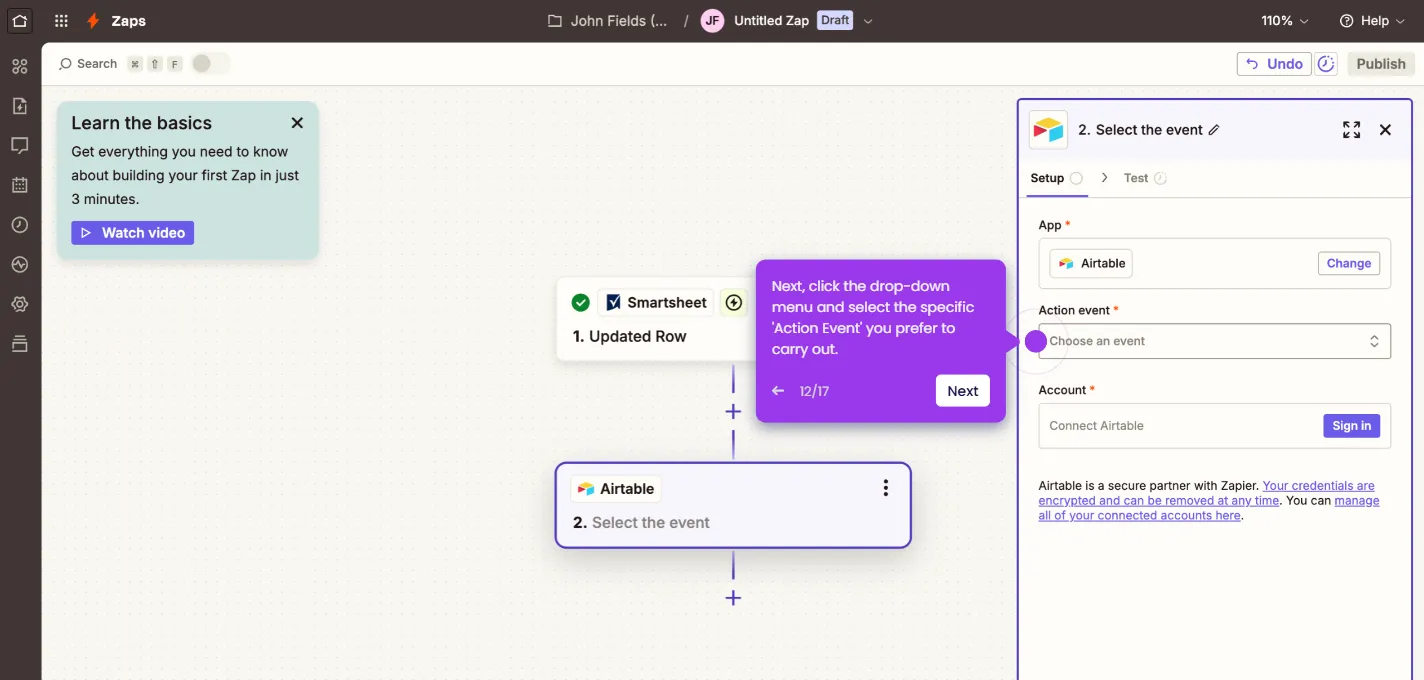
Task: Click Next in the tour tooltip
Action: coord(962,391)
